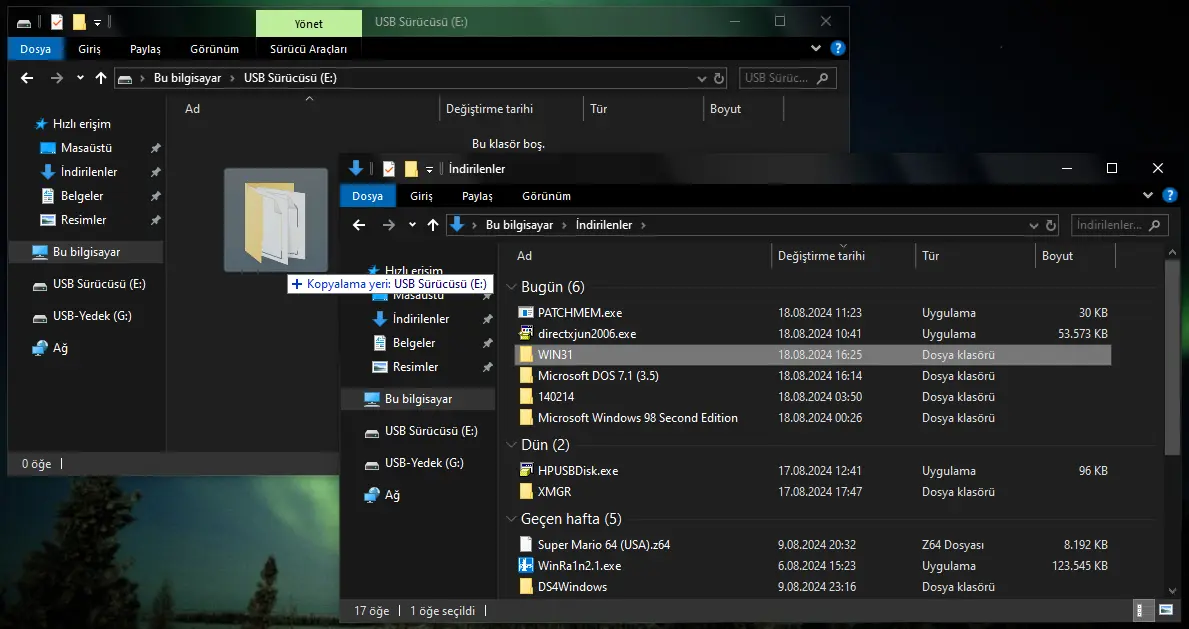This screenshot has height=629, width=1189.
Task: Select Sürücü Araçları tab in USB window
Action: (309, 49)
